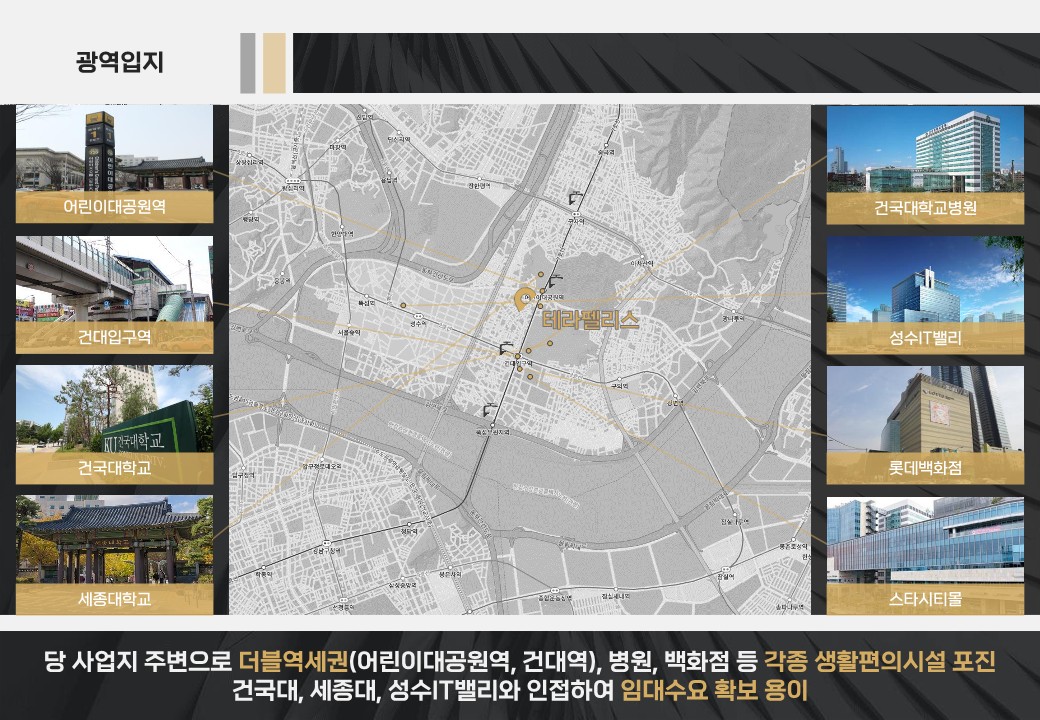The height and width of the screenshot is (720, 1040).
Task: Click the gray color bar in header
Action: pyautogui.click(x=248, y=62)
